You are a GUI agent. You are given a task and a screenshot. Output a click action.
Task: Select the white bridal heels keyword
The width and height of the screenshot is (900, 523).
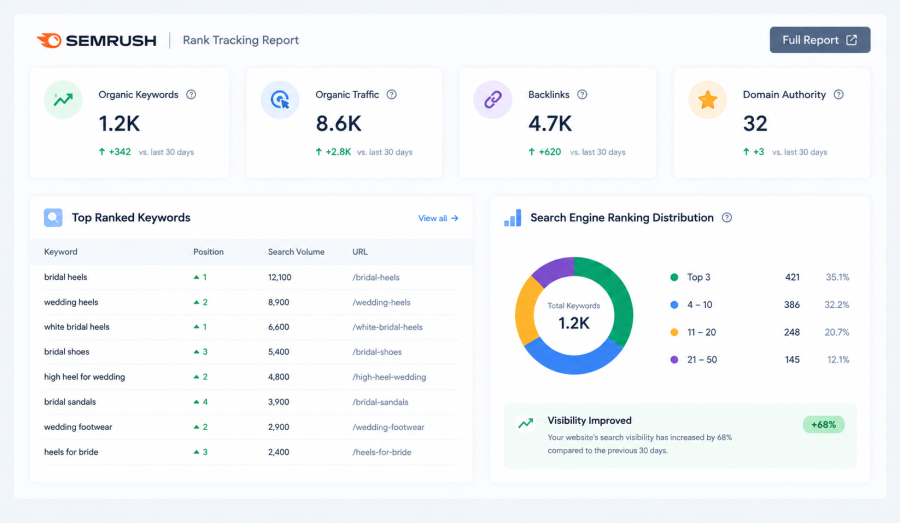point(77,327)
